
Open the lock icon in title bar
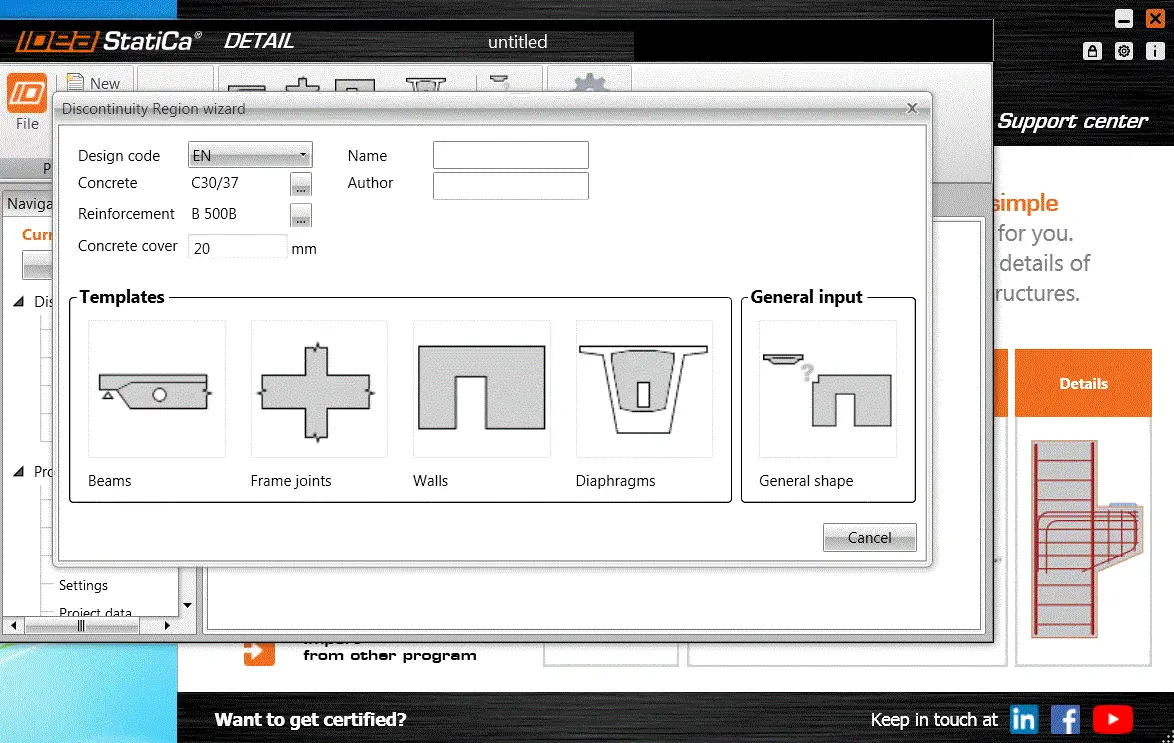(1092, 51)
